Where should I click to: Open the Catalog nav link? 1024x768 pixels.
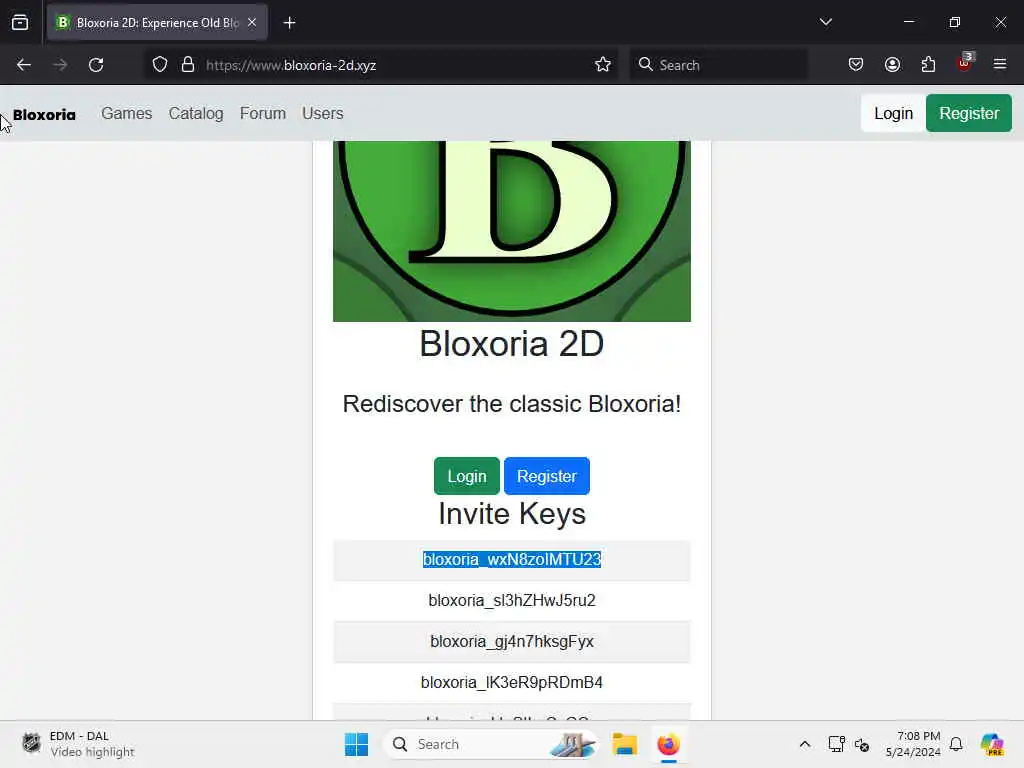[x=196, y=114]
